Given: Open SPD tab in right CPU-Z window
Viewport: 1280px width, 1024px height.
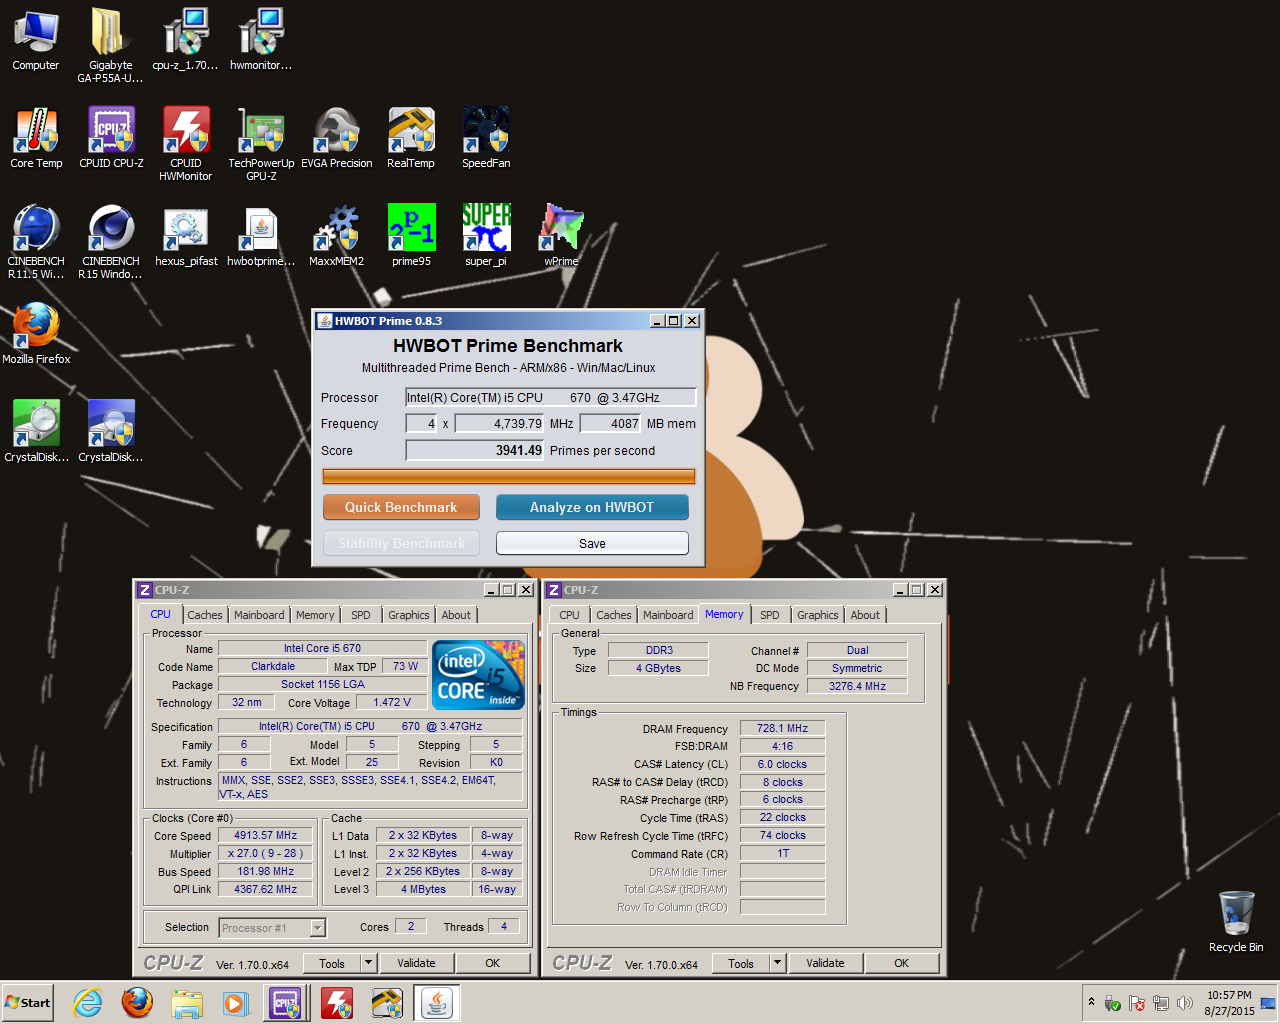Looking at the screenshot, I should (769, 615).
